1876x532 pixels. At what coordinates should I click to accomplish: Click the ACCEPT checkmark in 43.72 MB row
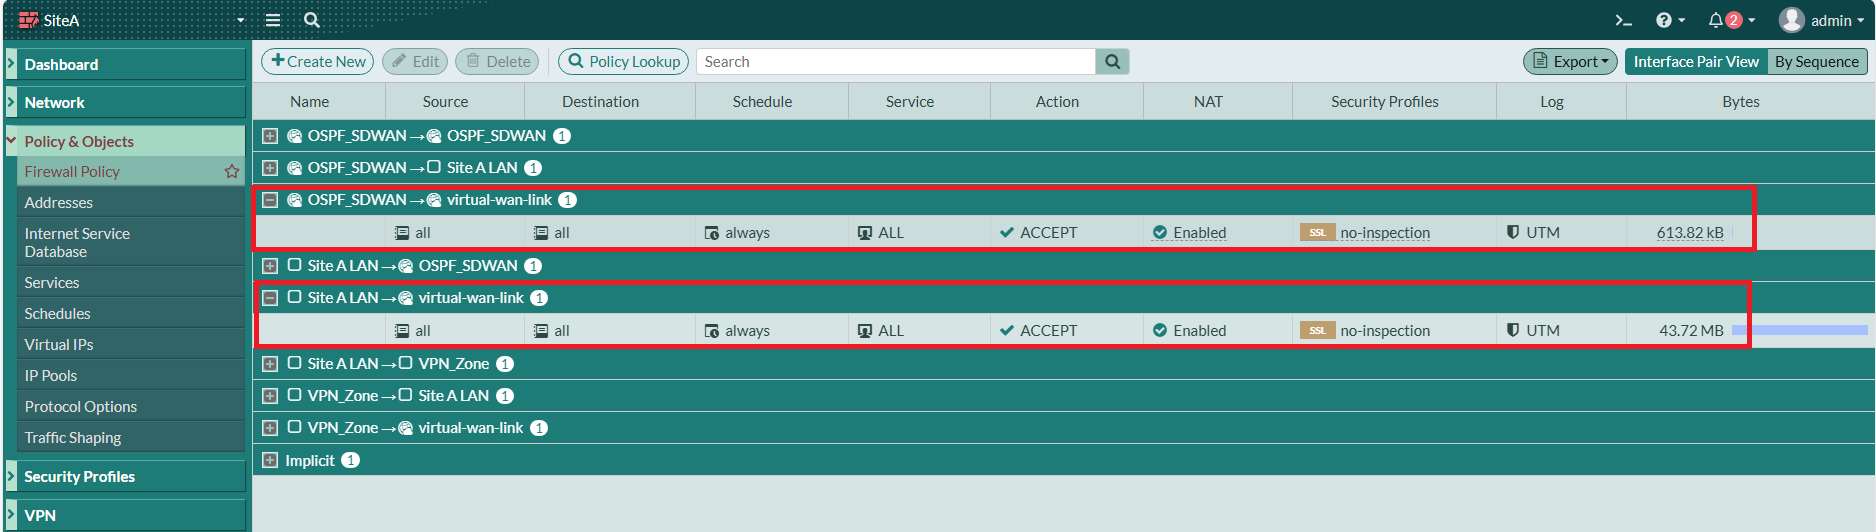click(x=1007, y=330)
